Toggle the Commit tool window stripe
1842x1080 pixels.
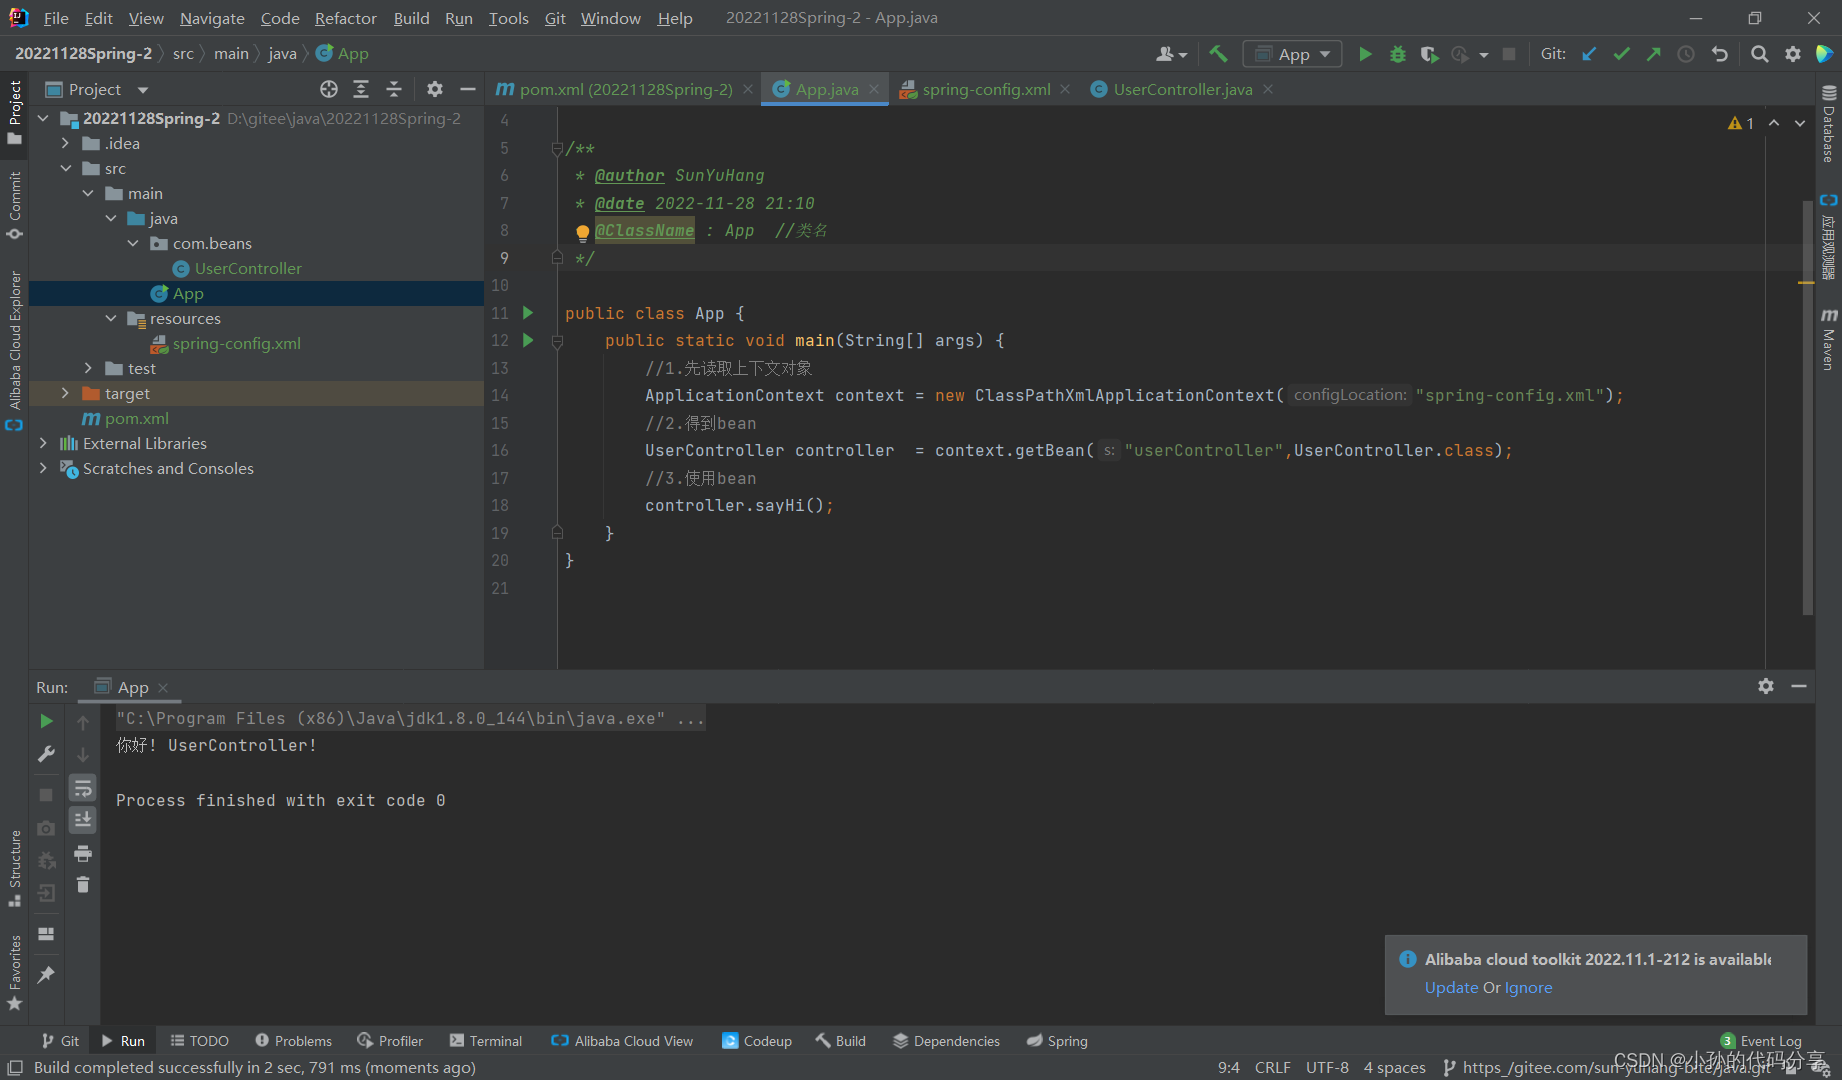tap(14, 205)
